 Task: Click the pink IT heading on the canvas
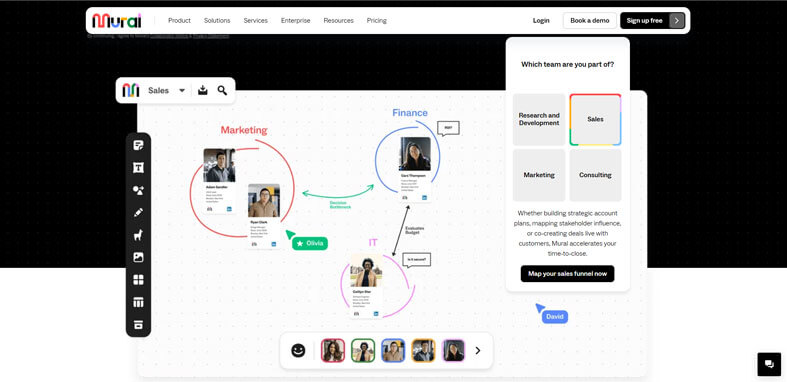(x=373, y=242)
